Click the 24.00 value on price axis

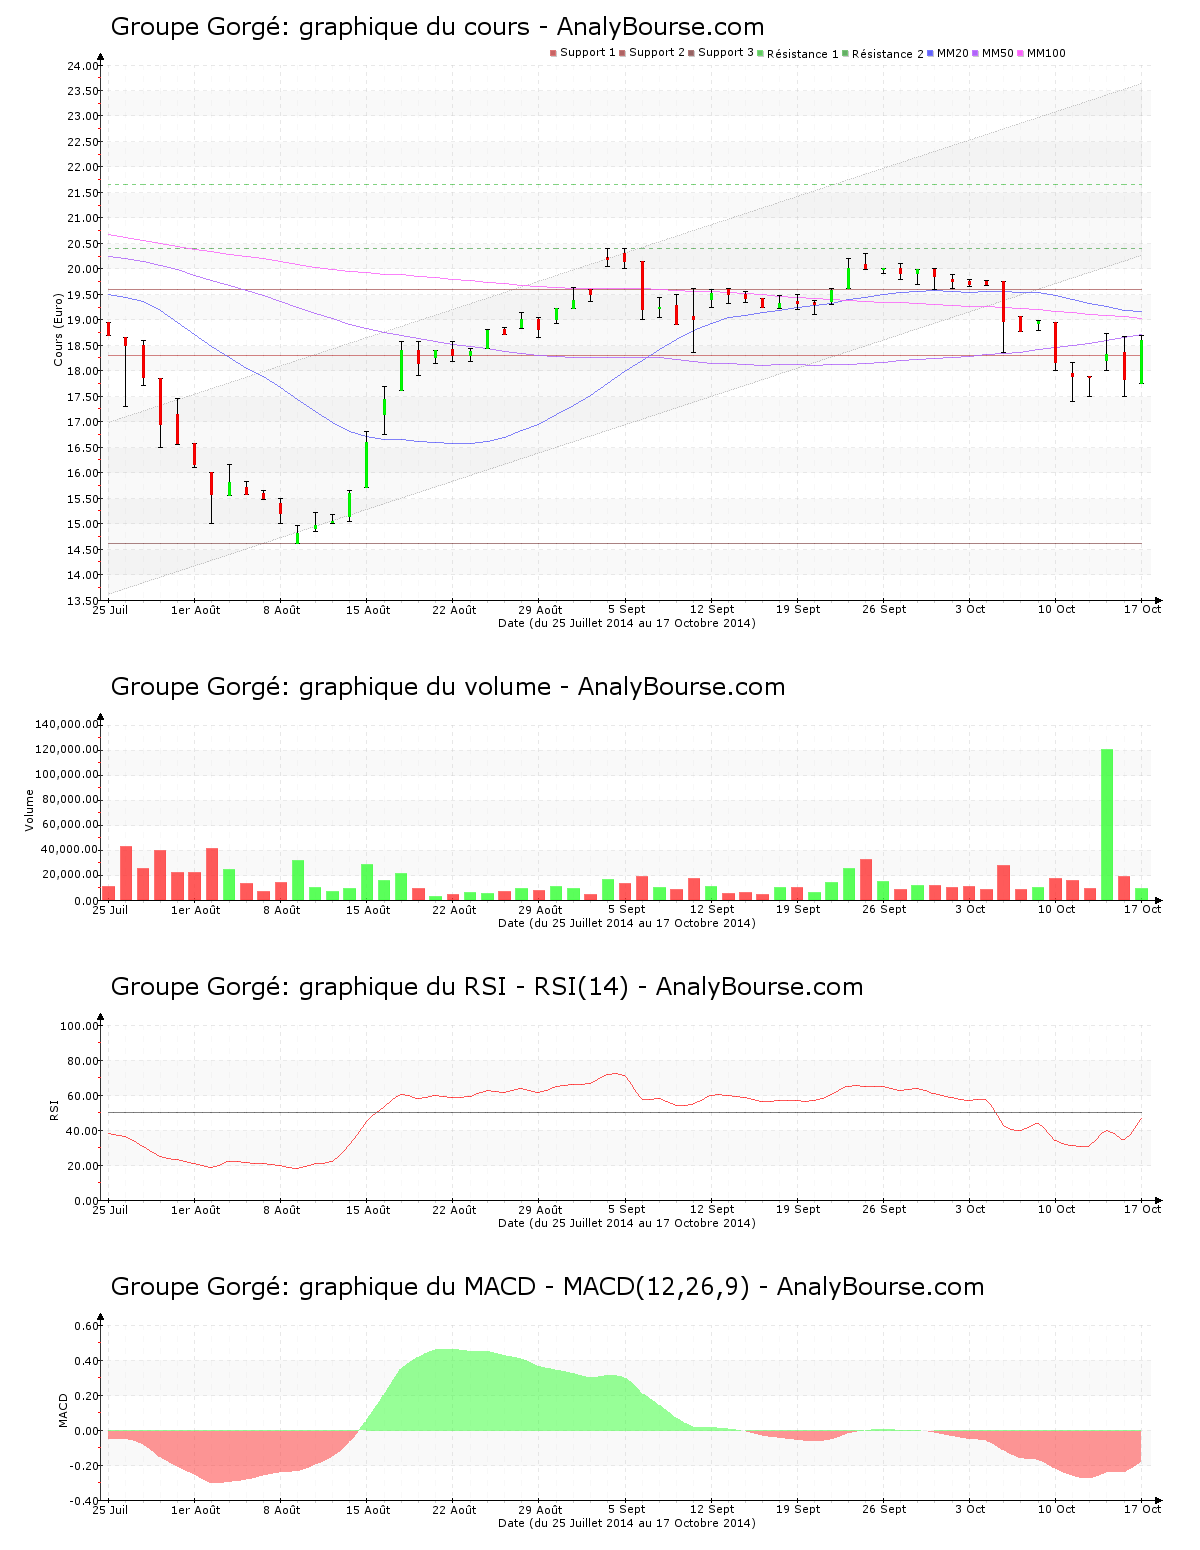[82, 67]
